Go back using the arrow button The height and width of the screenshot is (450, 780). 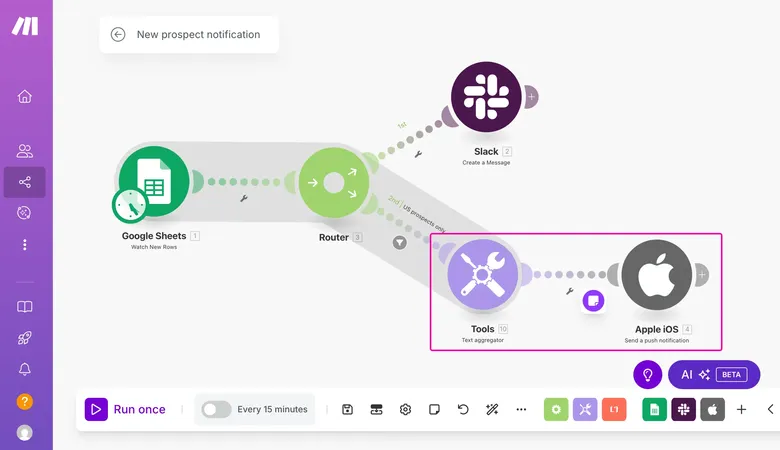(118, 34)
